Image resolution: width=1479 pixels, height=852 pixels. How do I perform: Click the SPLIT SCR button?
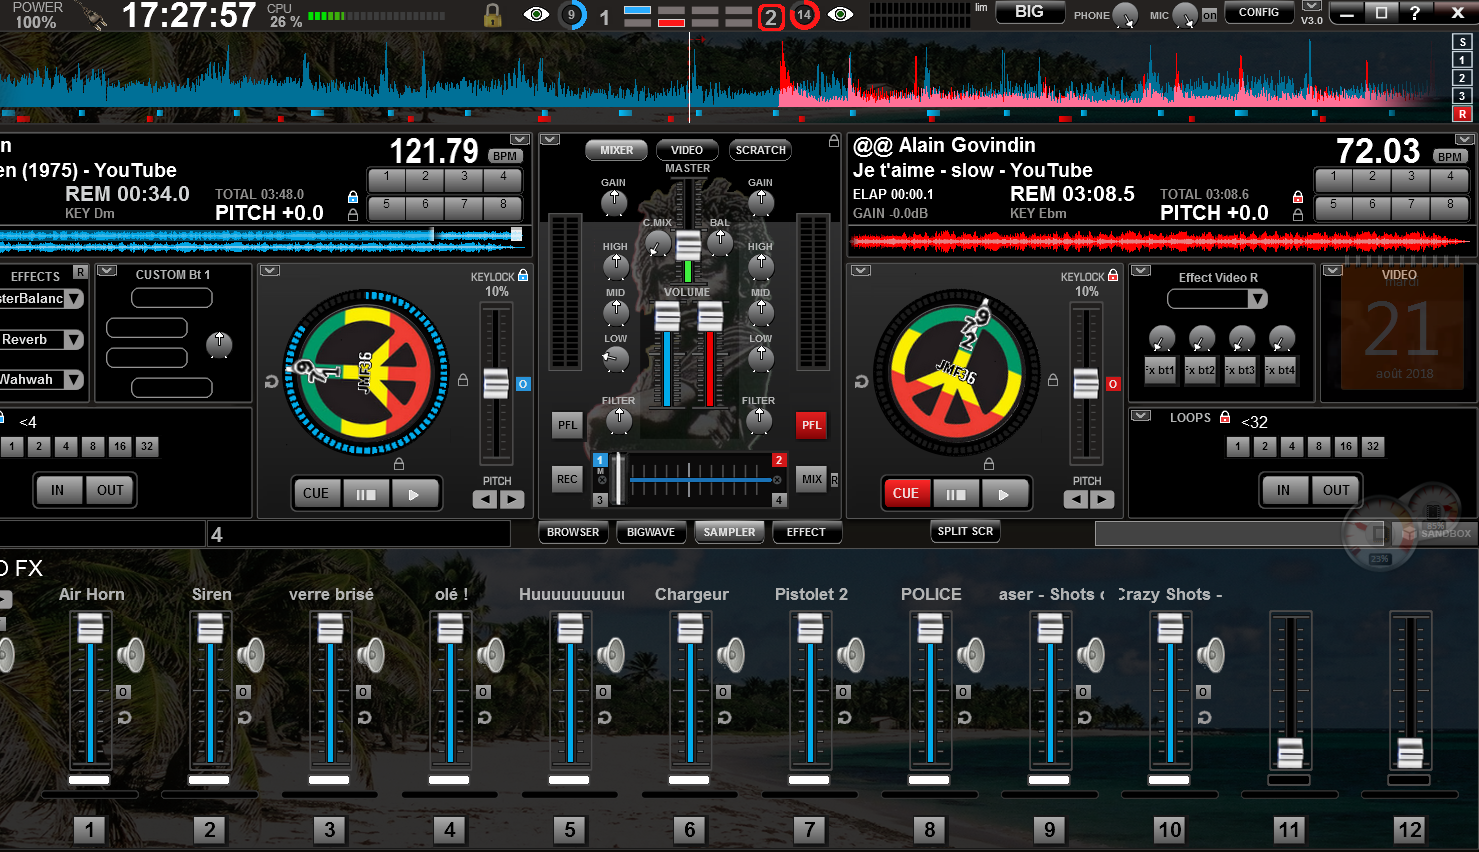965,531
